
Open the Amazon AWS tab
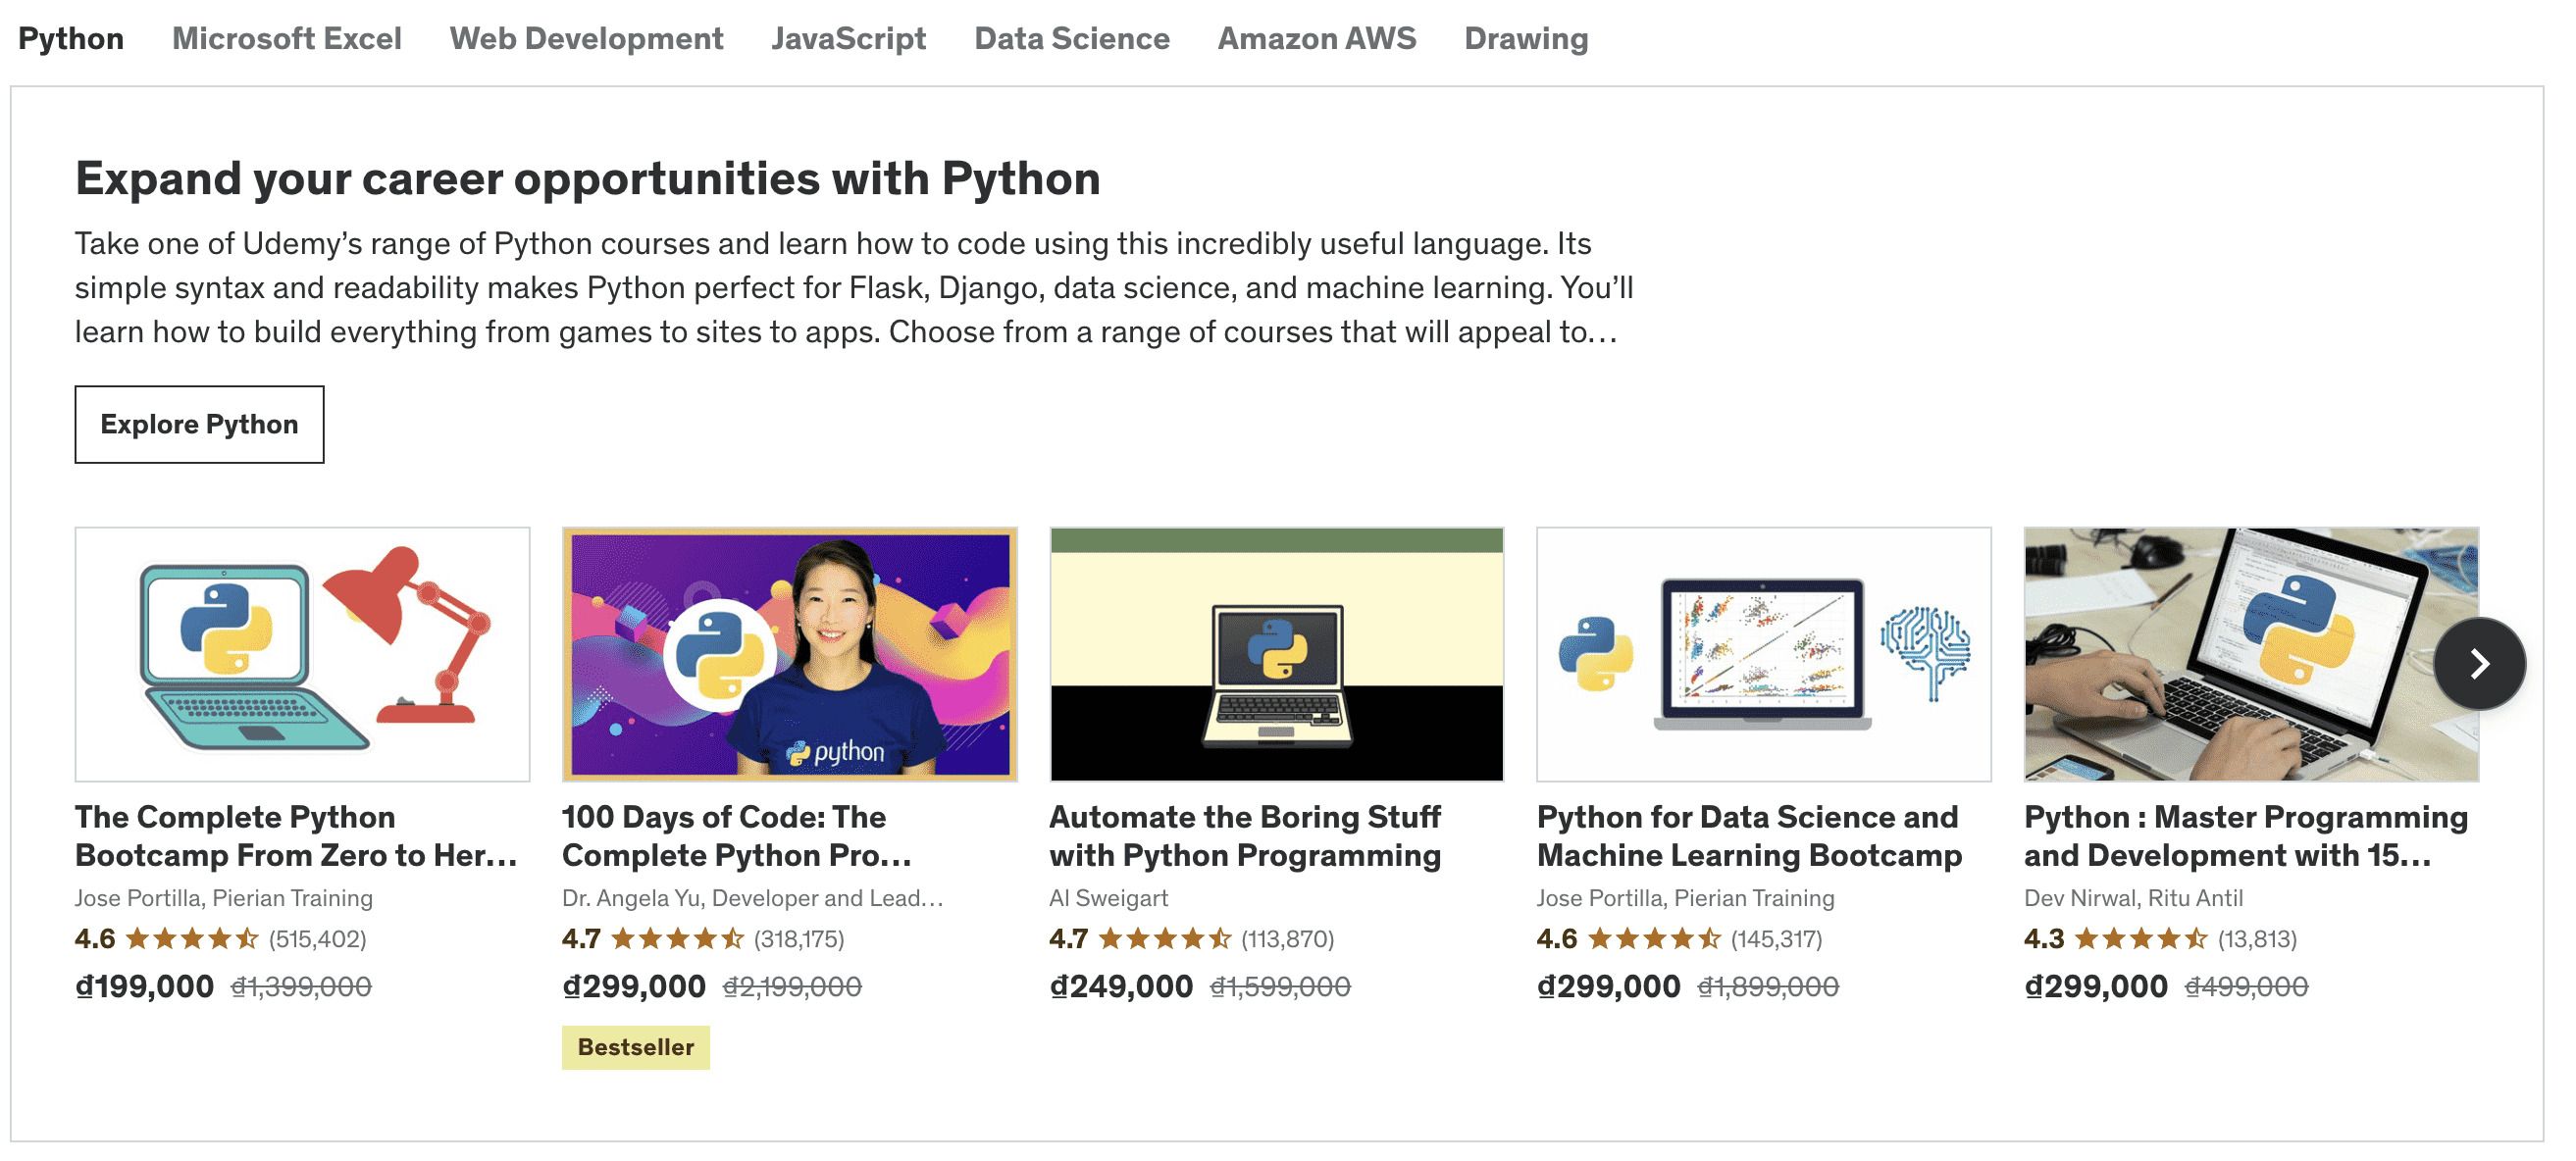pos(1316,38)
